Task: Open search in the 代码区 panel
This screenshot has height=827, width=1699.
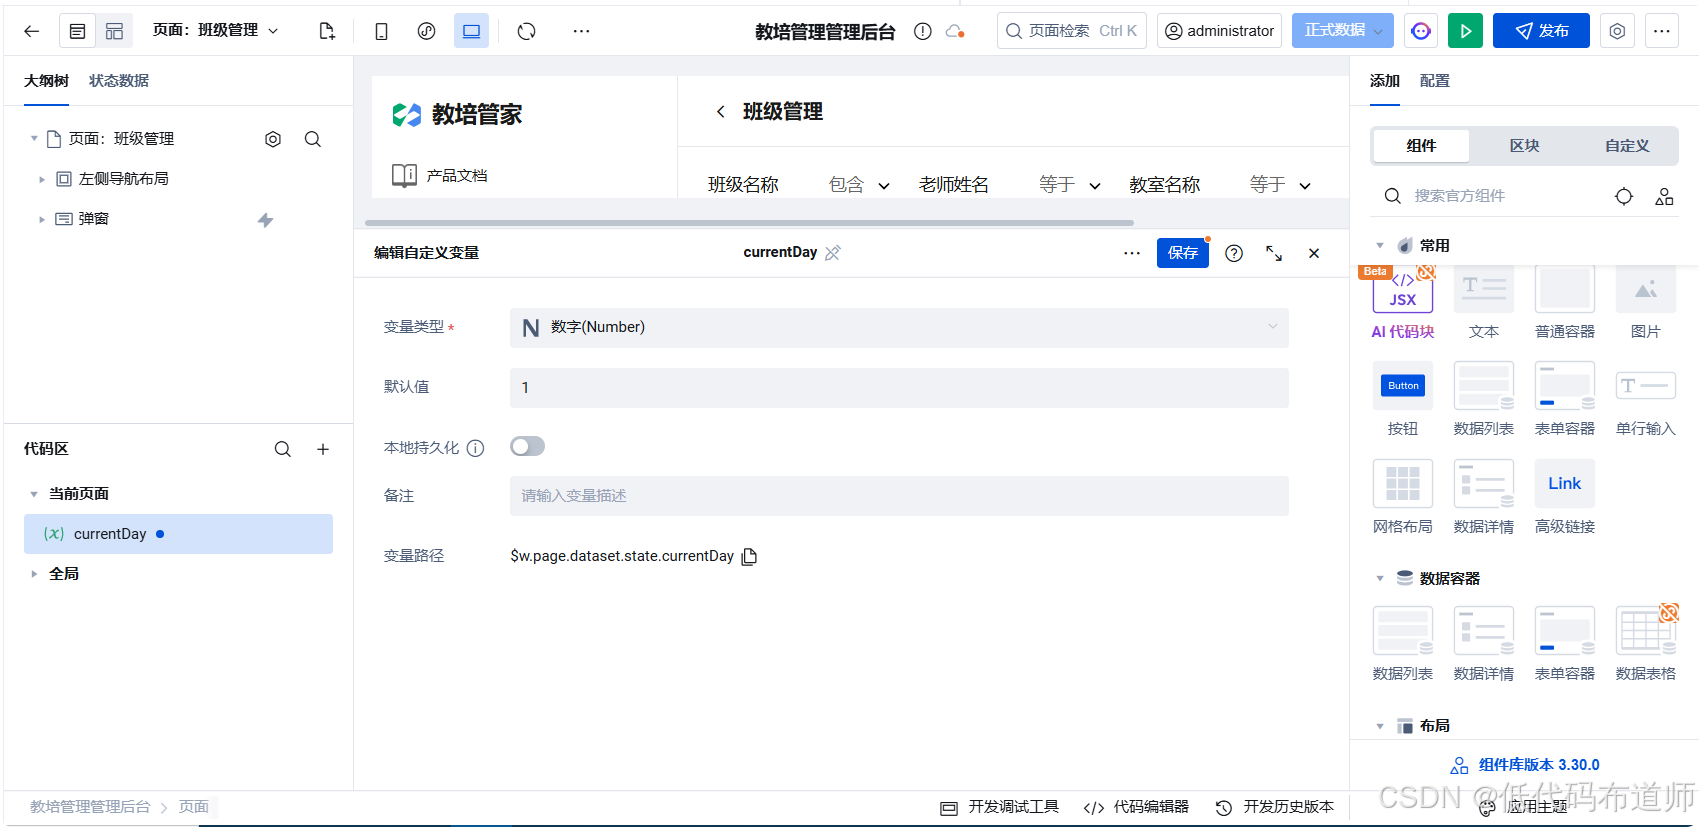Action: coord(283,450)
